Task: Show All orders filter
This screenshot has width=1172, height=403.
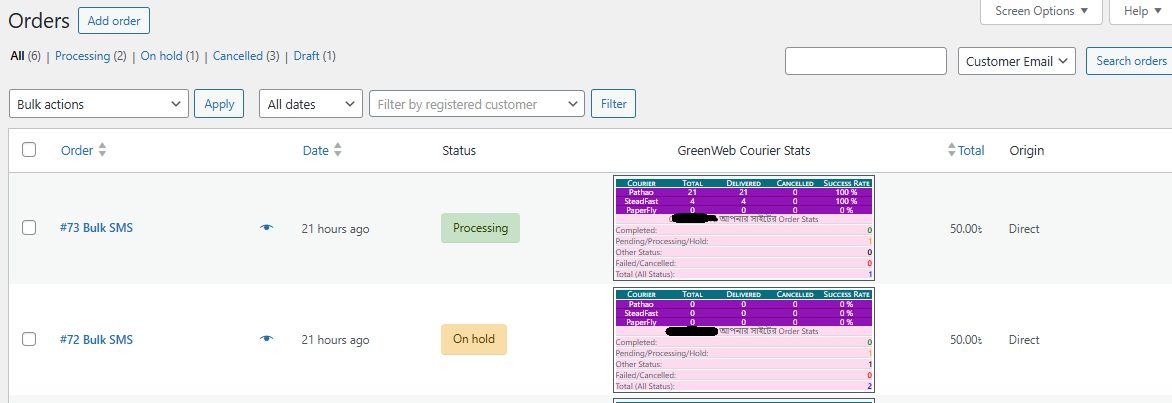Action: [17, 56]
